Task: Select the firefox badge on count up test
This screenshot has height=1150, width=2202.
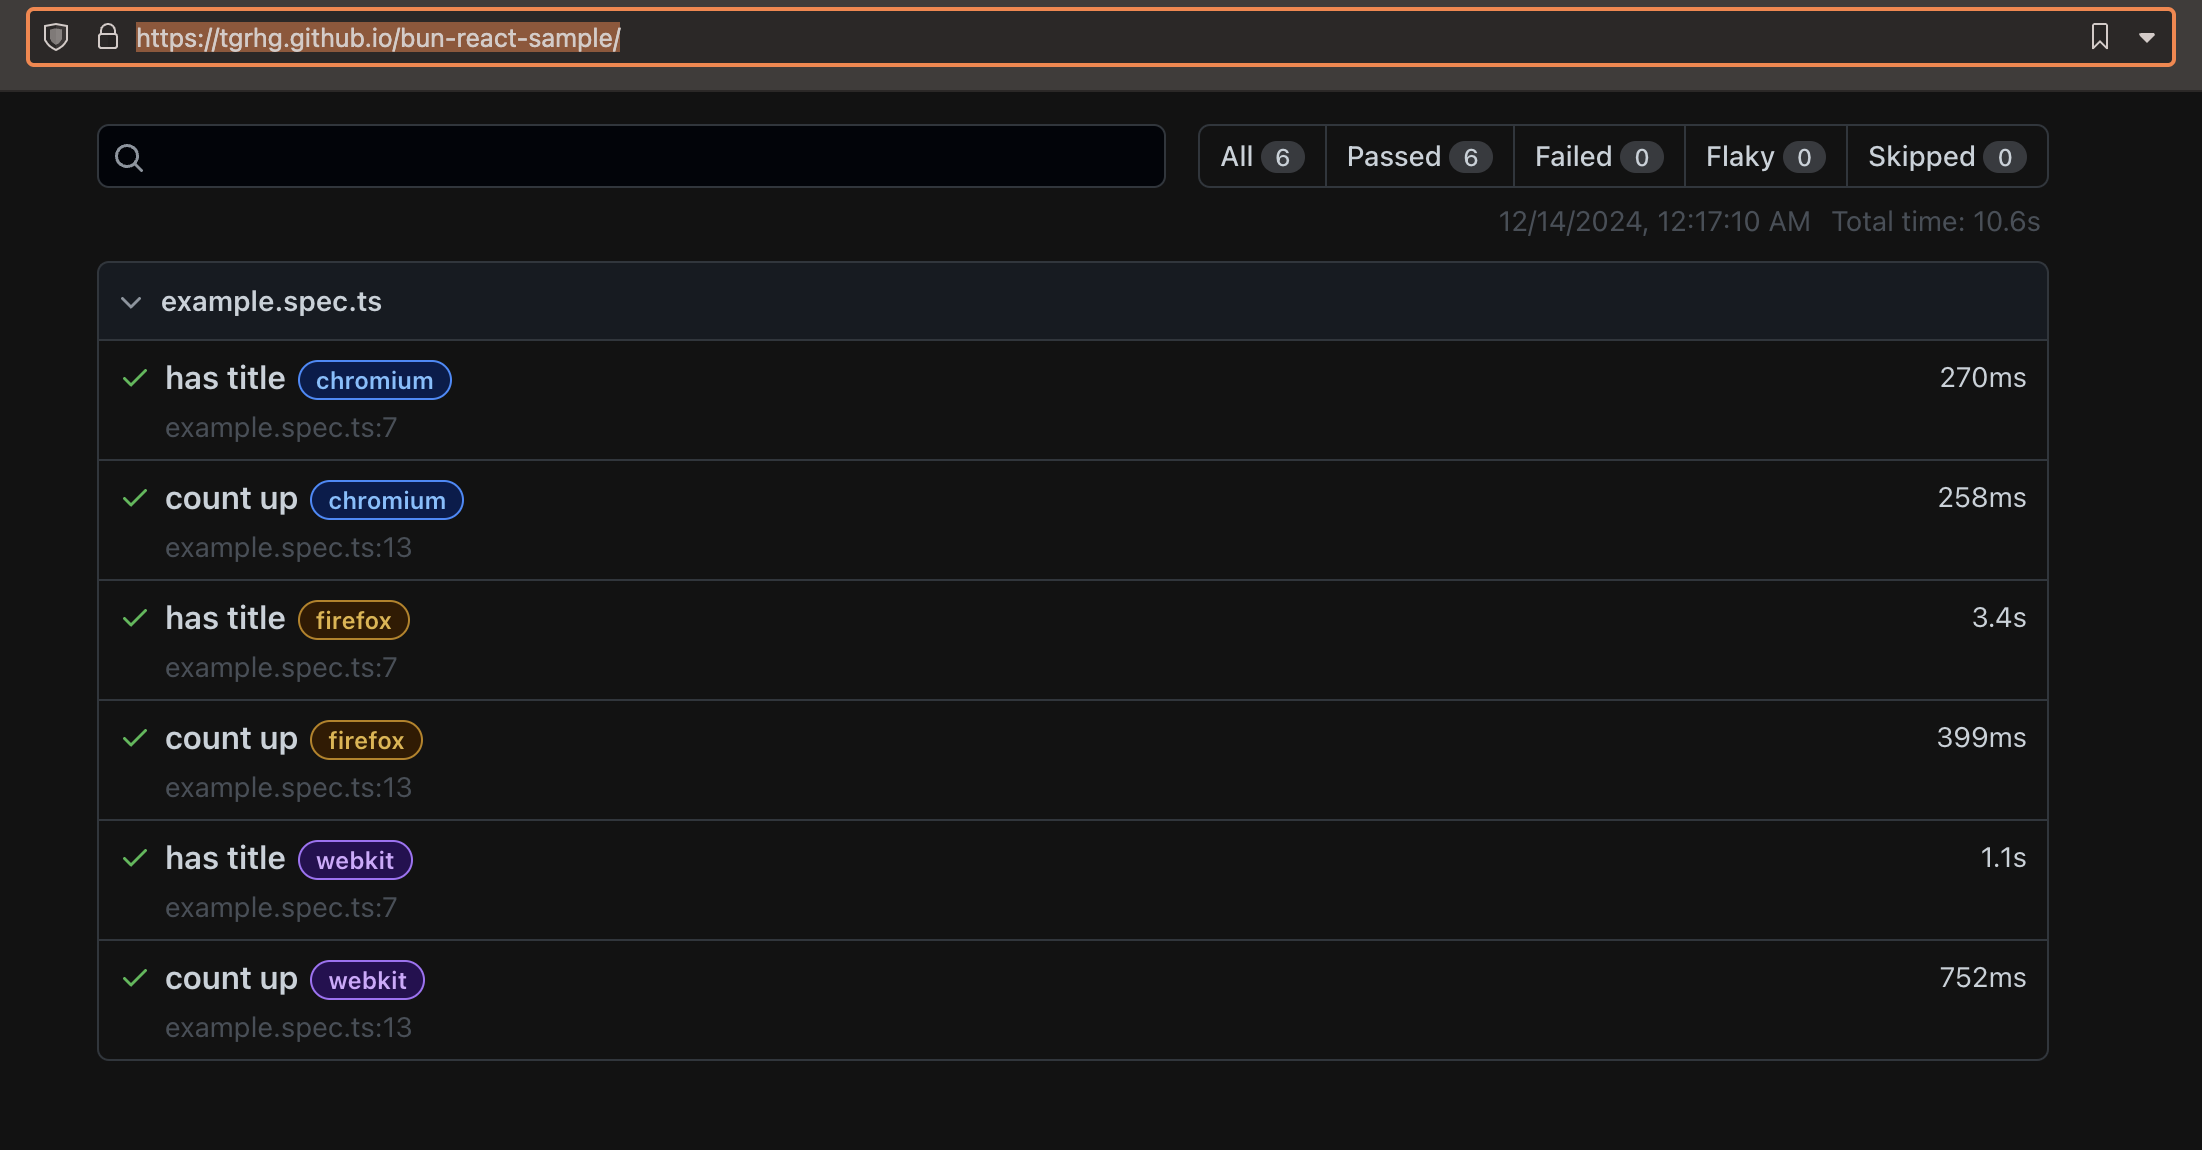Action: tap(365, 740)
